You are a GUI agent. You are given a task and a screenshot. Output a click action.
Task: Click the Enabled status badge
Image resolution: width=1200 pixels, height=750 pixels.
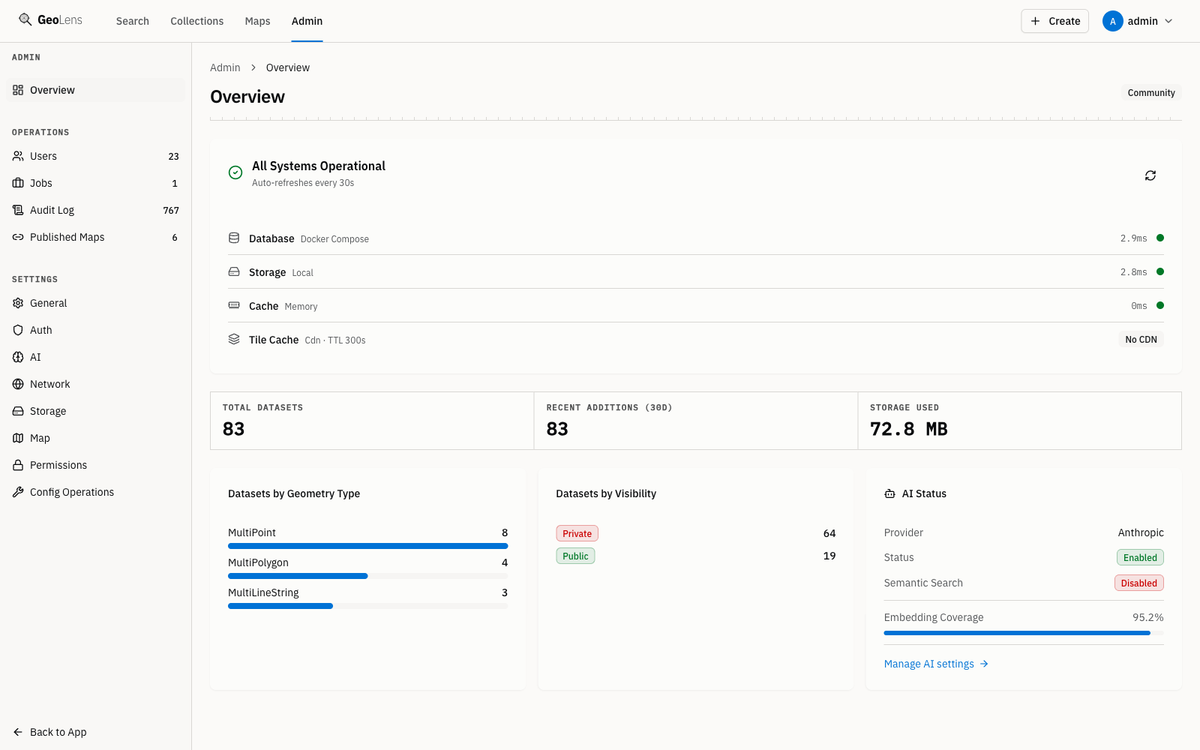click(x=1140, y=558)
